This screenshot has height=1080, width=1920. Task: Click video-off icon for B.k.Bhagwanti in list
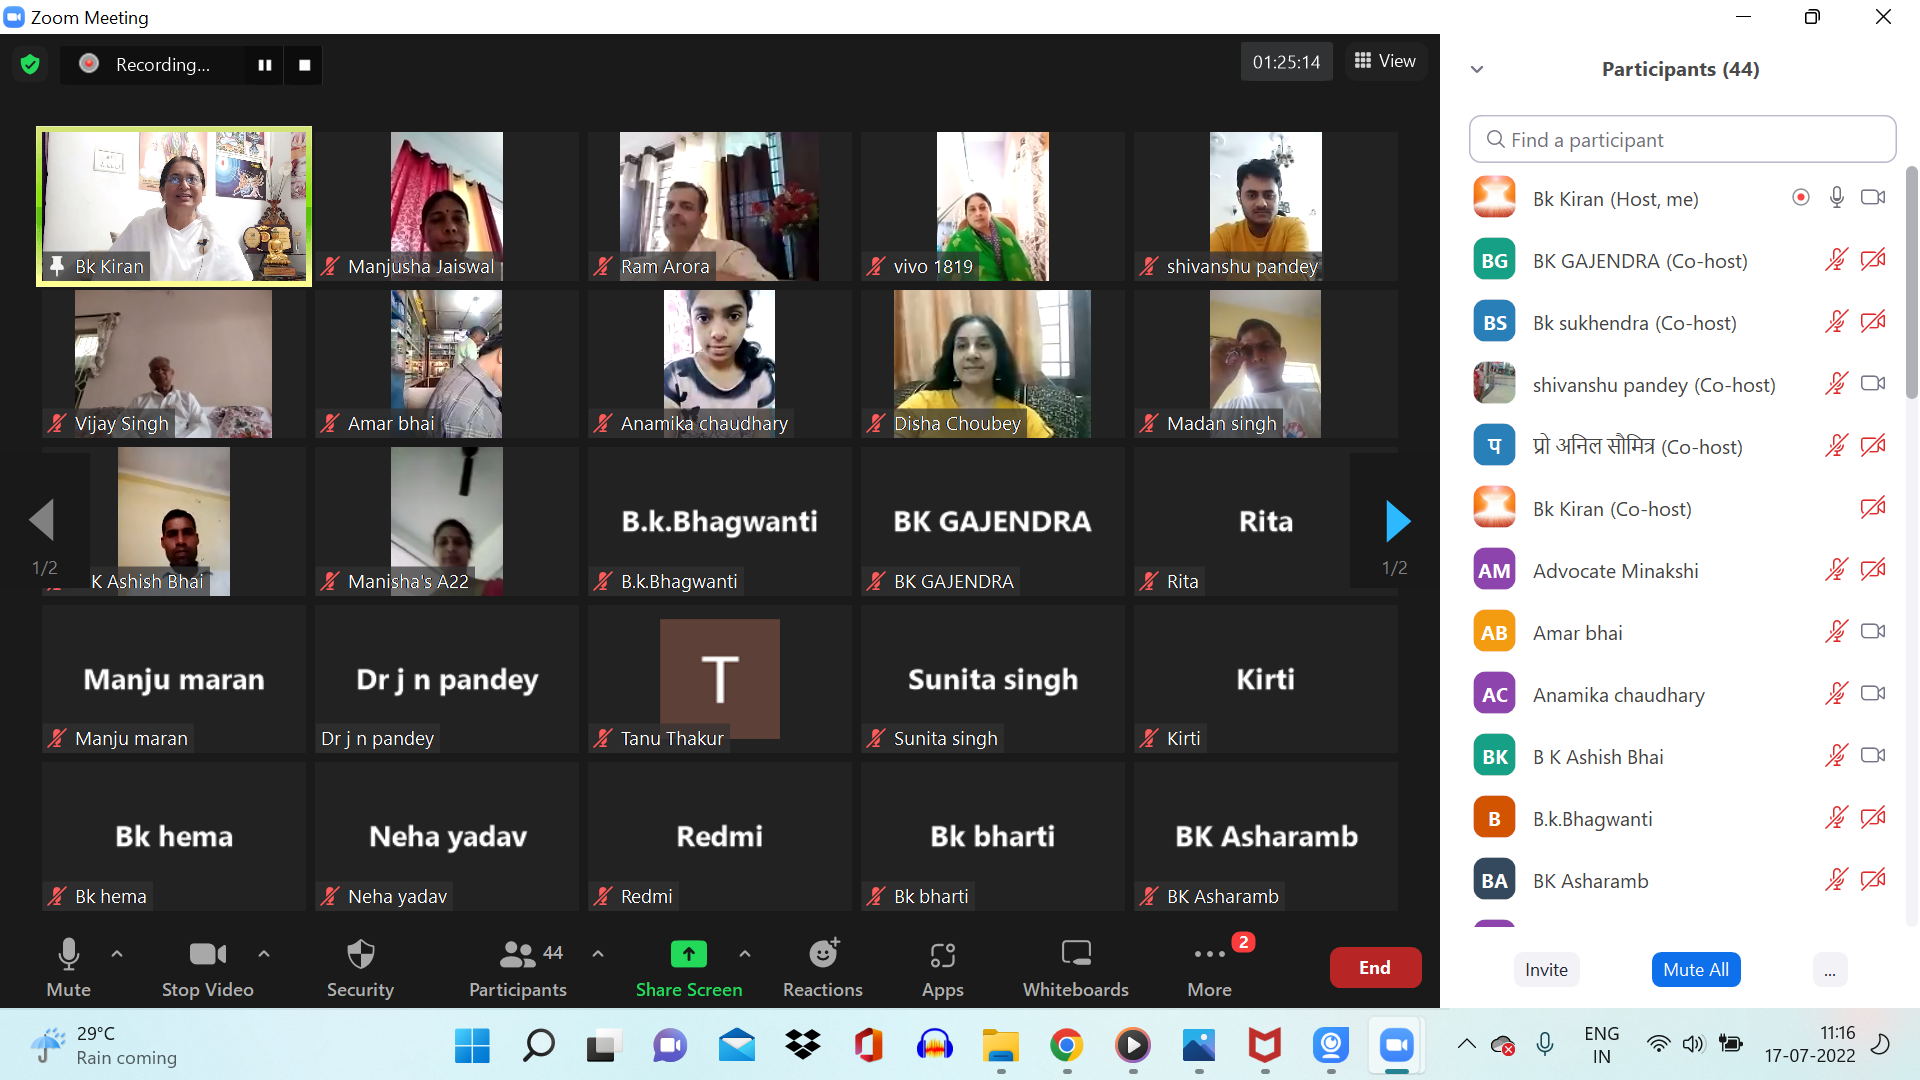(1873, 818)
